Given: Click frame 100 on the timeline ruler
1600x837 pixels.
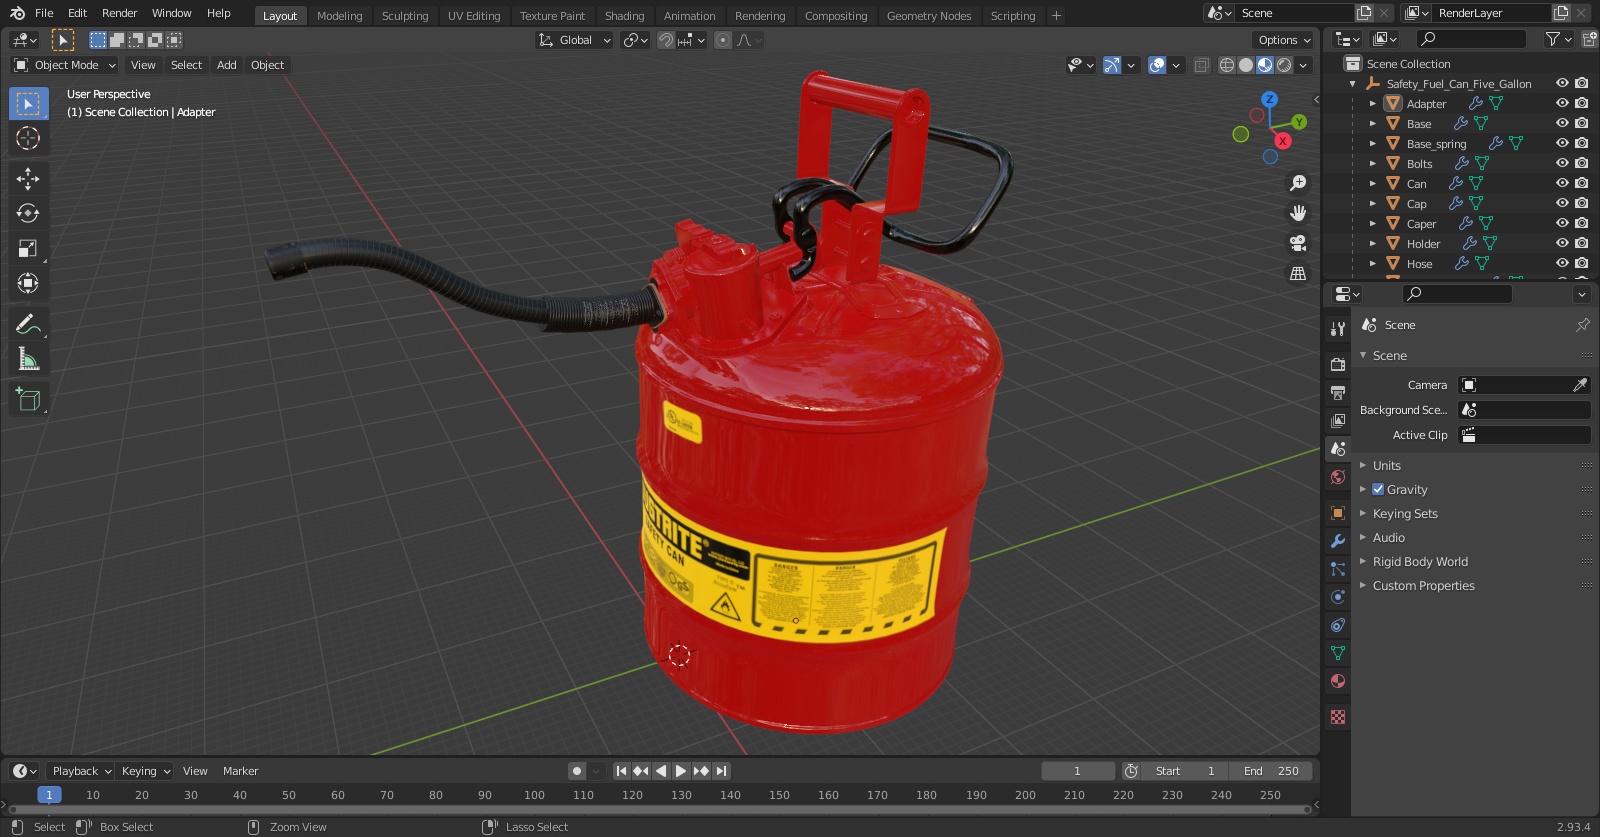Looking at the screenshot, I should click(534, 795).
